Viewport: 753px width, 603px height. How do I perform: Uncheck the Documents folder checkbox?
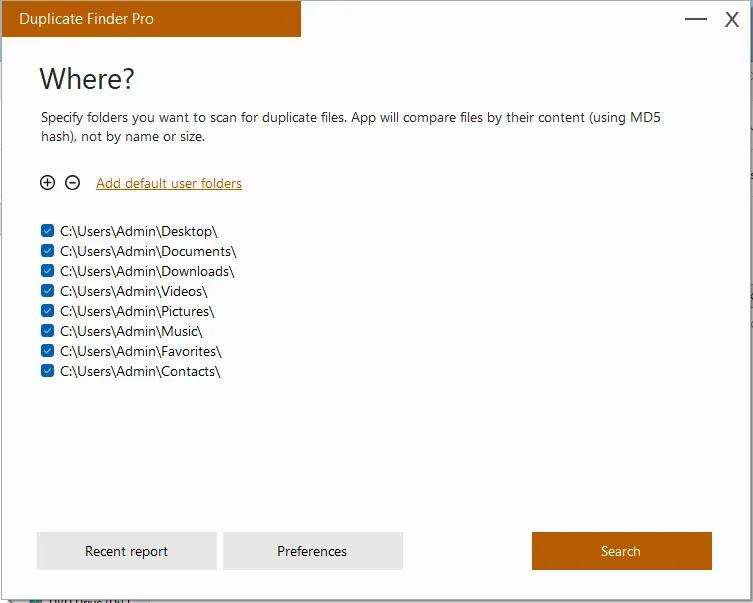[x=47, y=251]
